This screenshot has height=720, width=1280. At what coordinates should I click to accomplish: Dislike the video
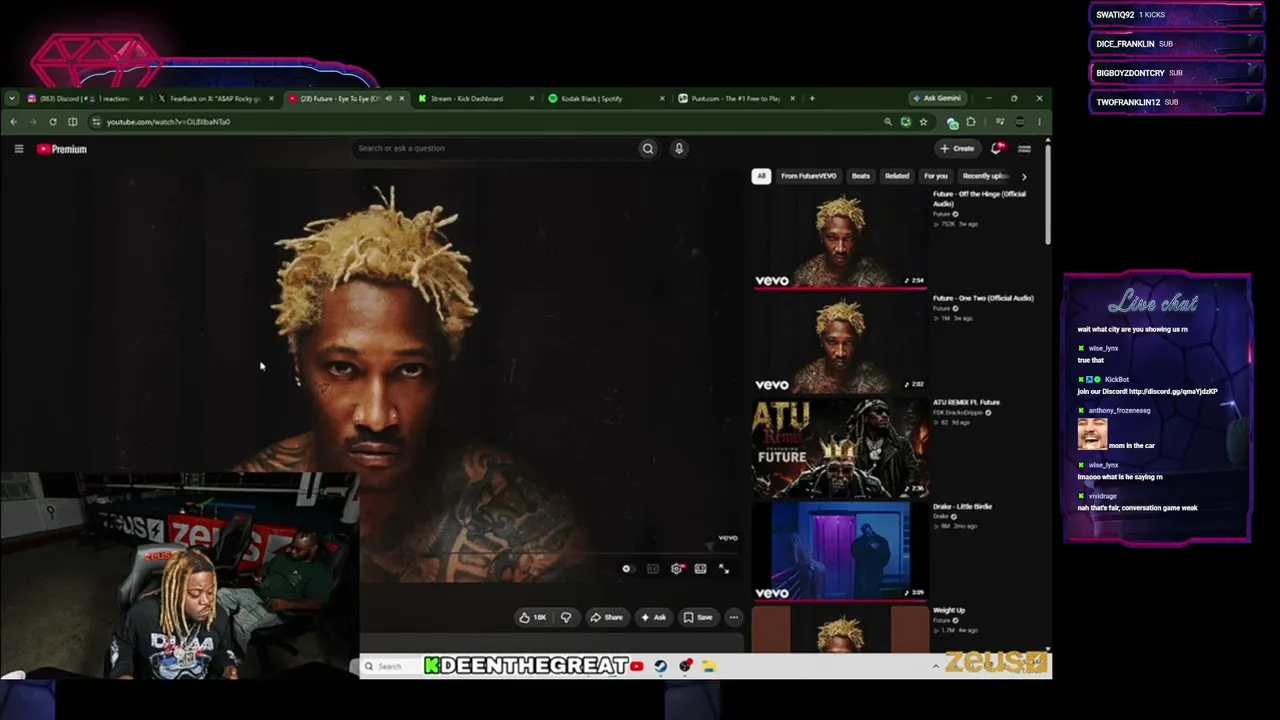coord(566,618)
